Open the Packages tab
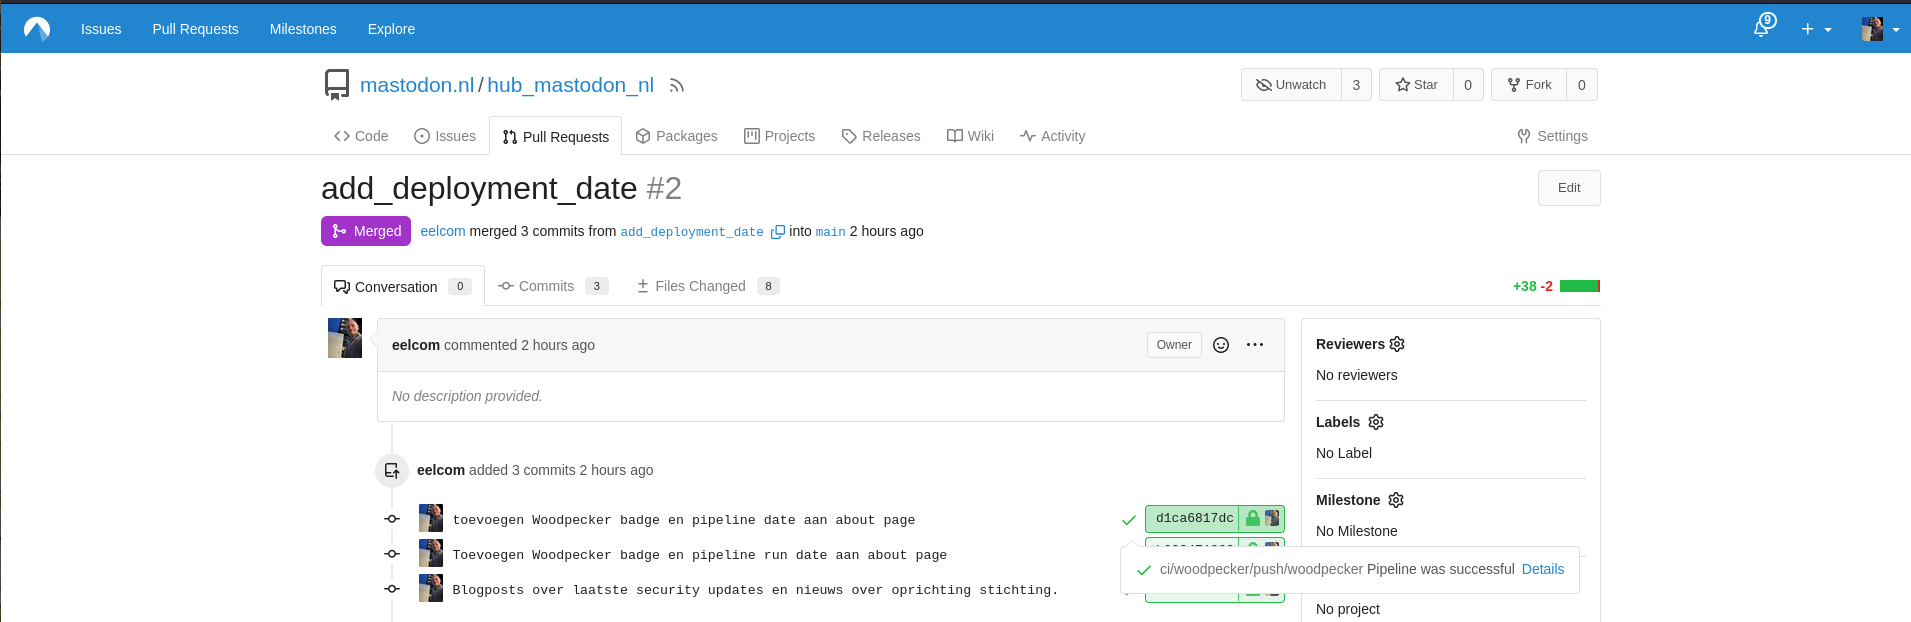1911x622 pixels. click(x=677, y=136)
